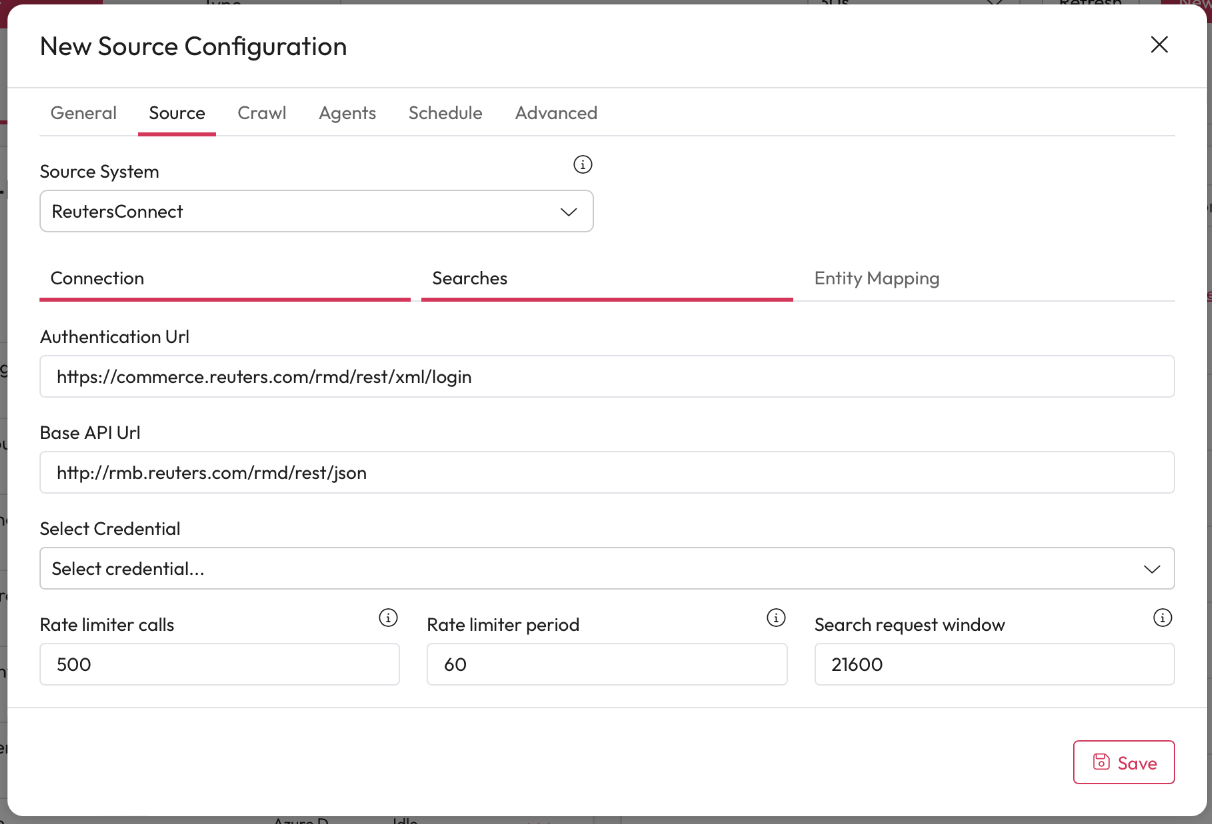Click the Rate limiter calls field
1212x824 pixels.
click(x=219, y=664)
